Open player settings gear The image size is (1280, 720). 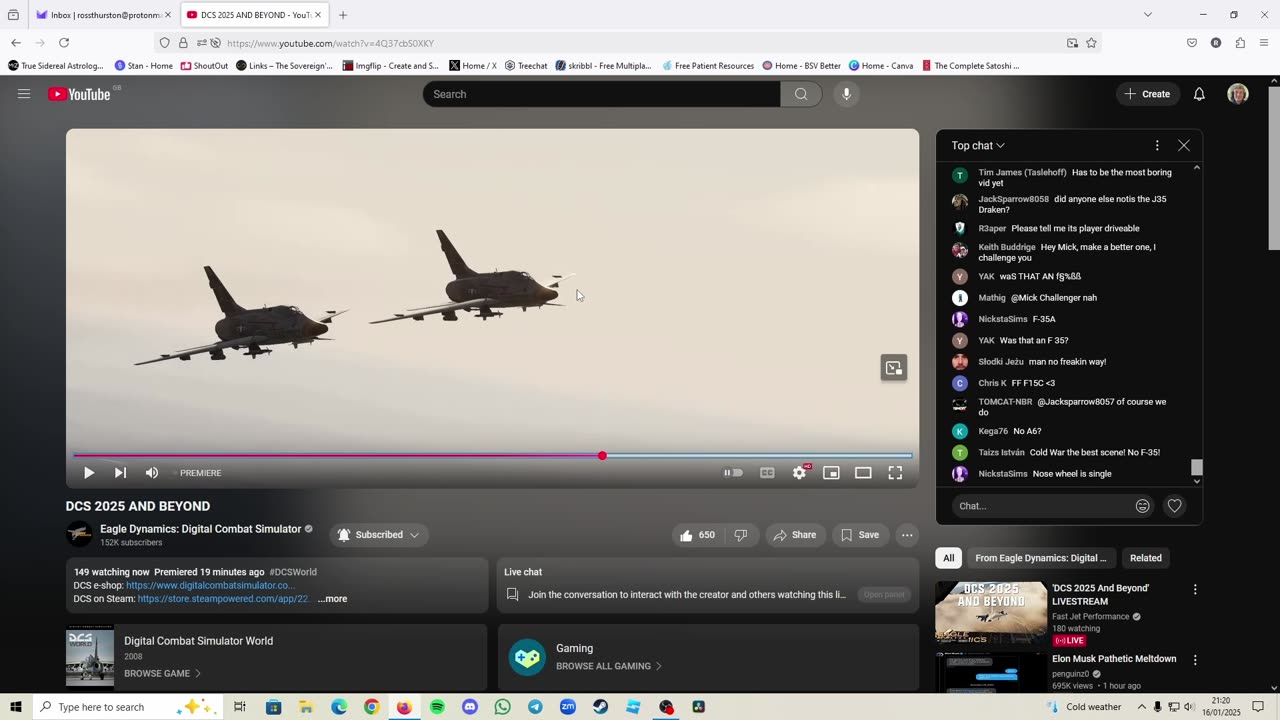click(799, 473)
